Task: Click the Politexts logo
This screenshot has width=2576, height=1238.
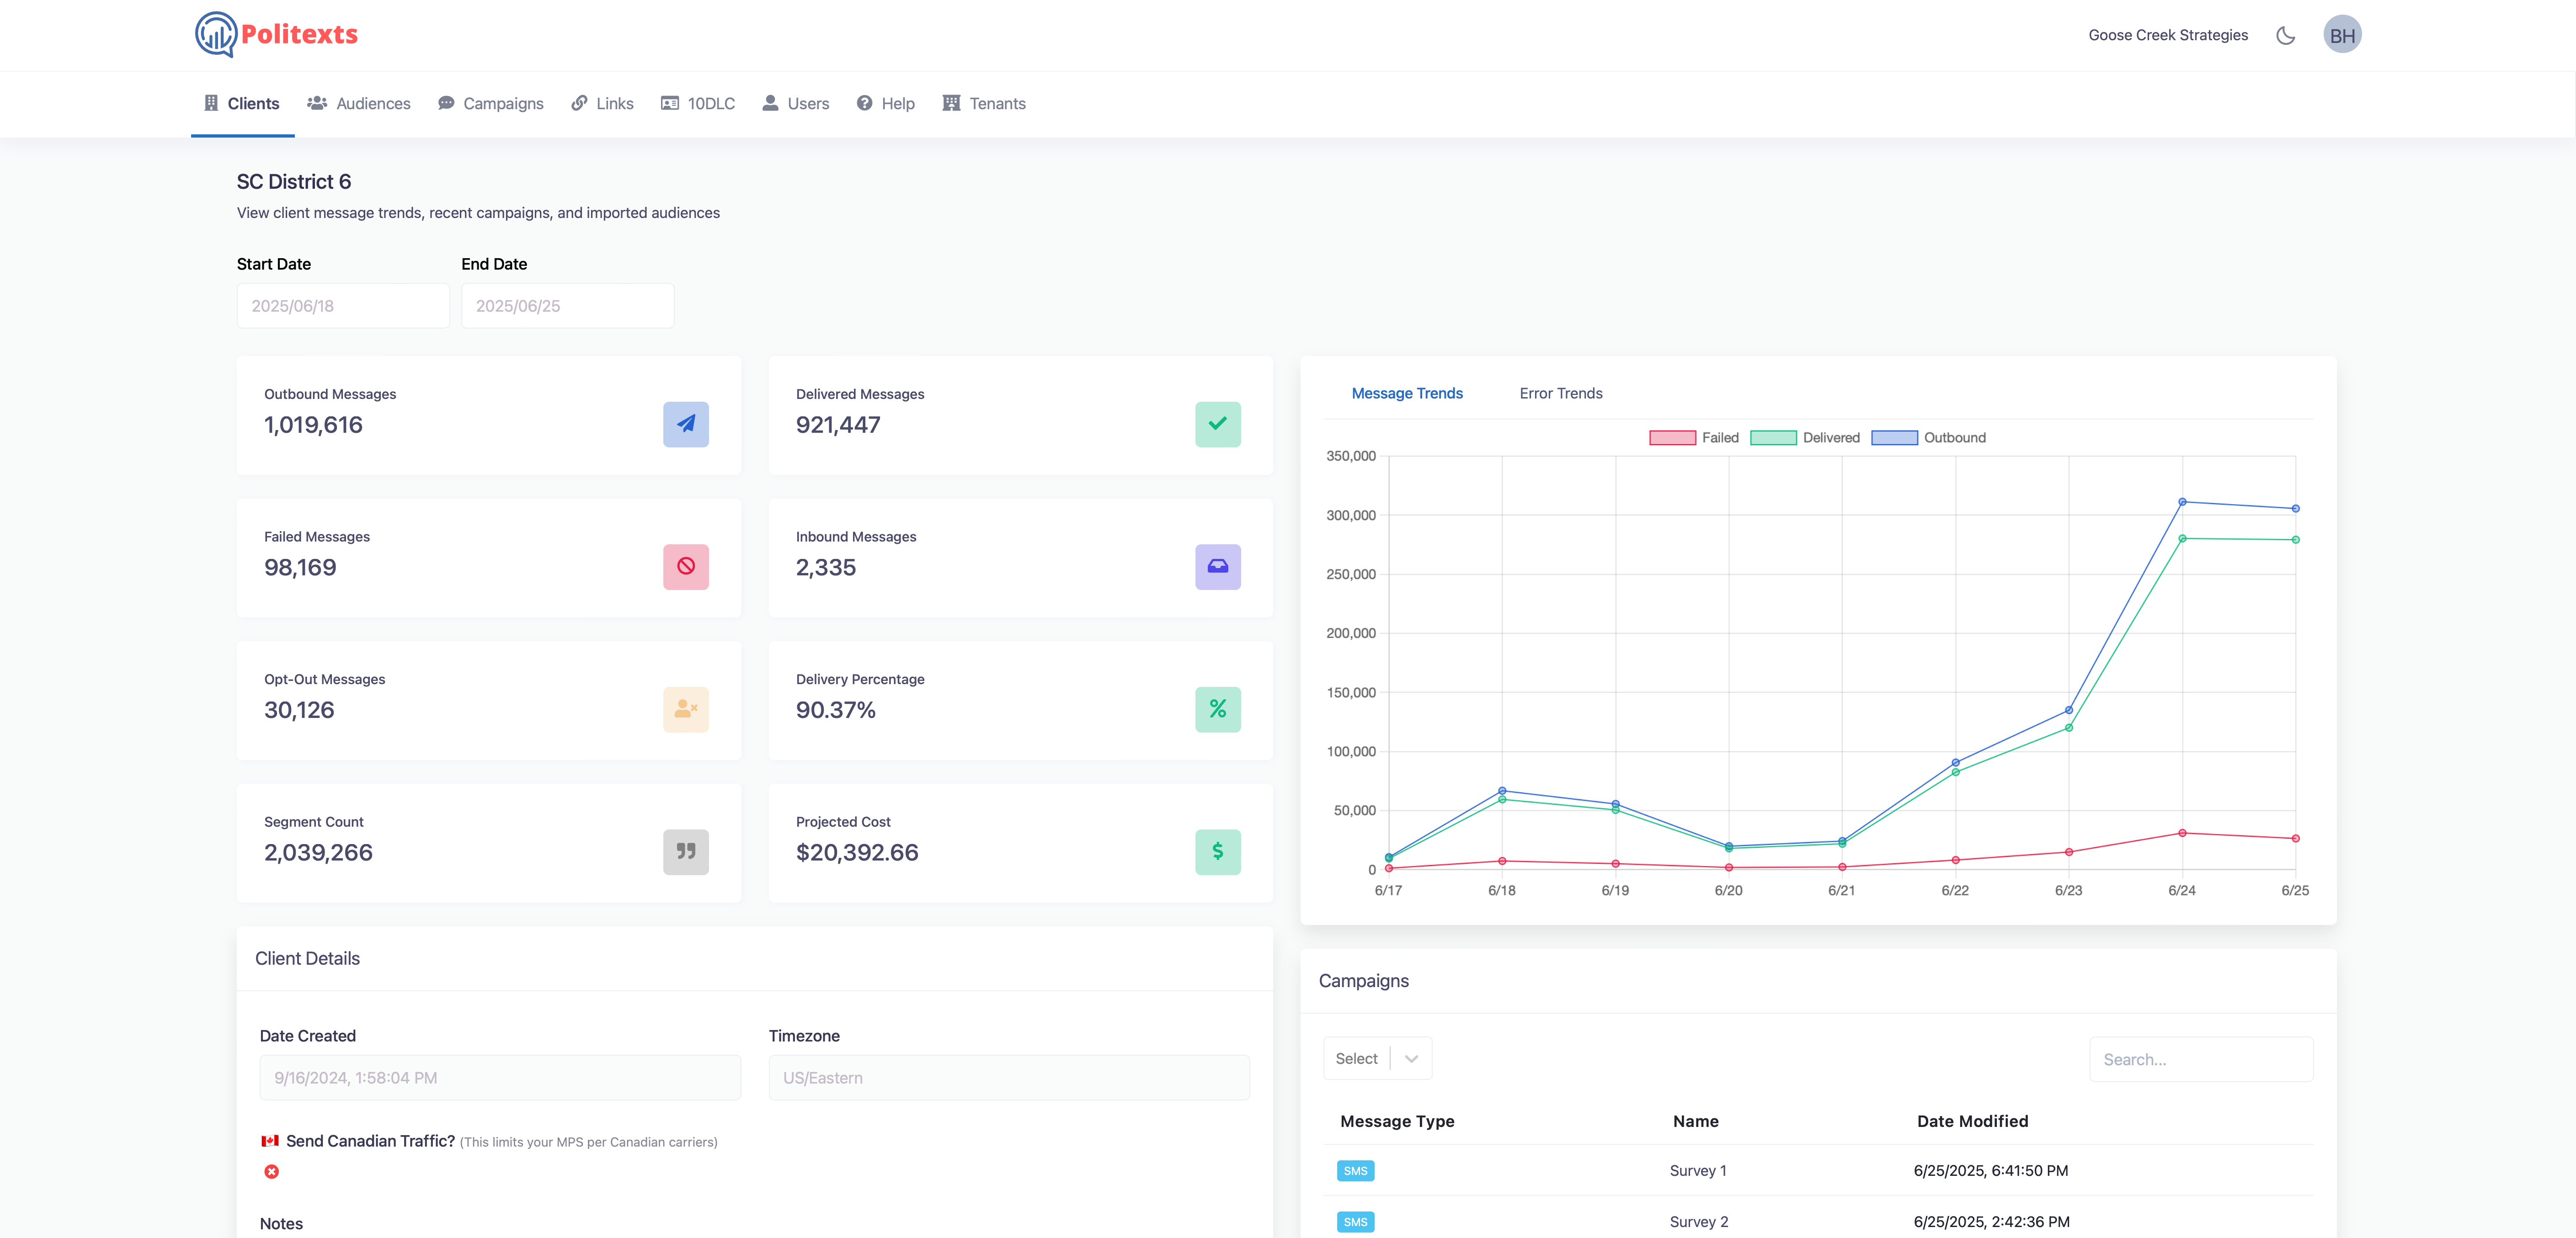Action: coord(276,35)
